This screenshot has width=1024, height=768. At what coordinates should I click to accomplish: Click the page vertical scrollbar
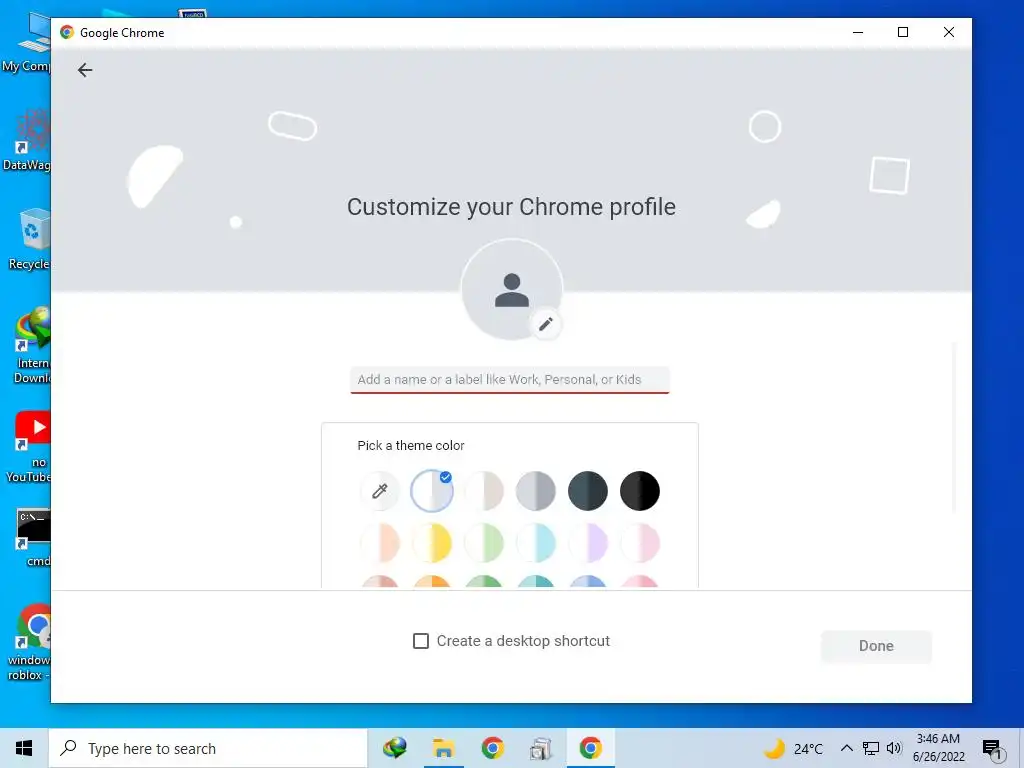954,428
